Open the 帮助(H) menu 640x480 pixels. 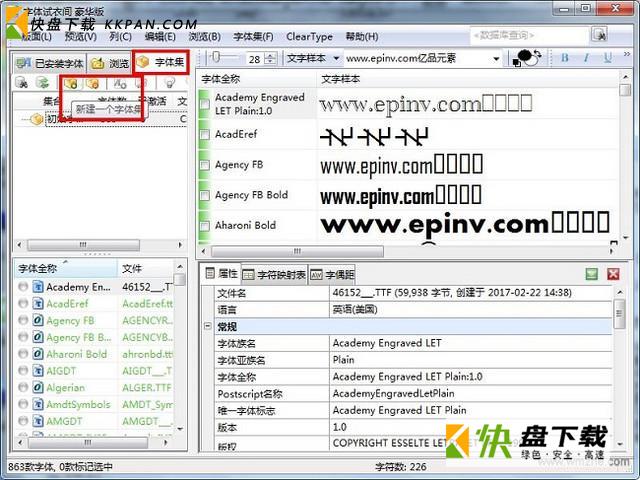[362, 37]
